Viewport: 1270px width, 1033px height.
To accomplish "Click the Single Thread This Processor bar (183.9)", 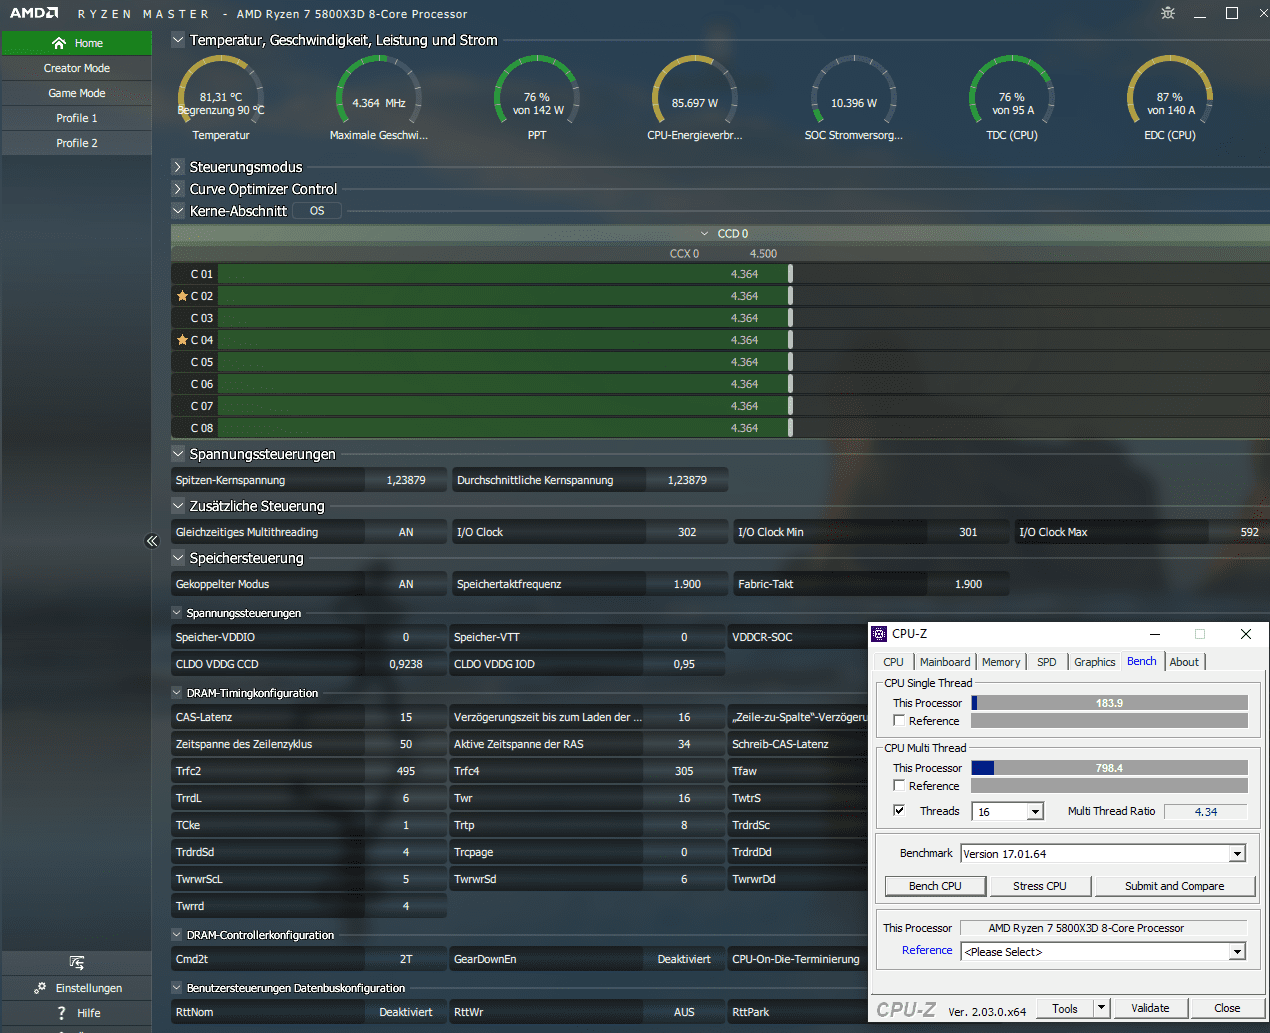I will pos(1110,703).
